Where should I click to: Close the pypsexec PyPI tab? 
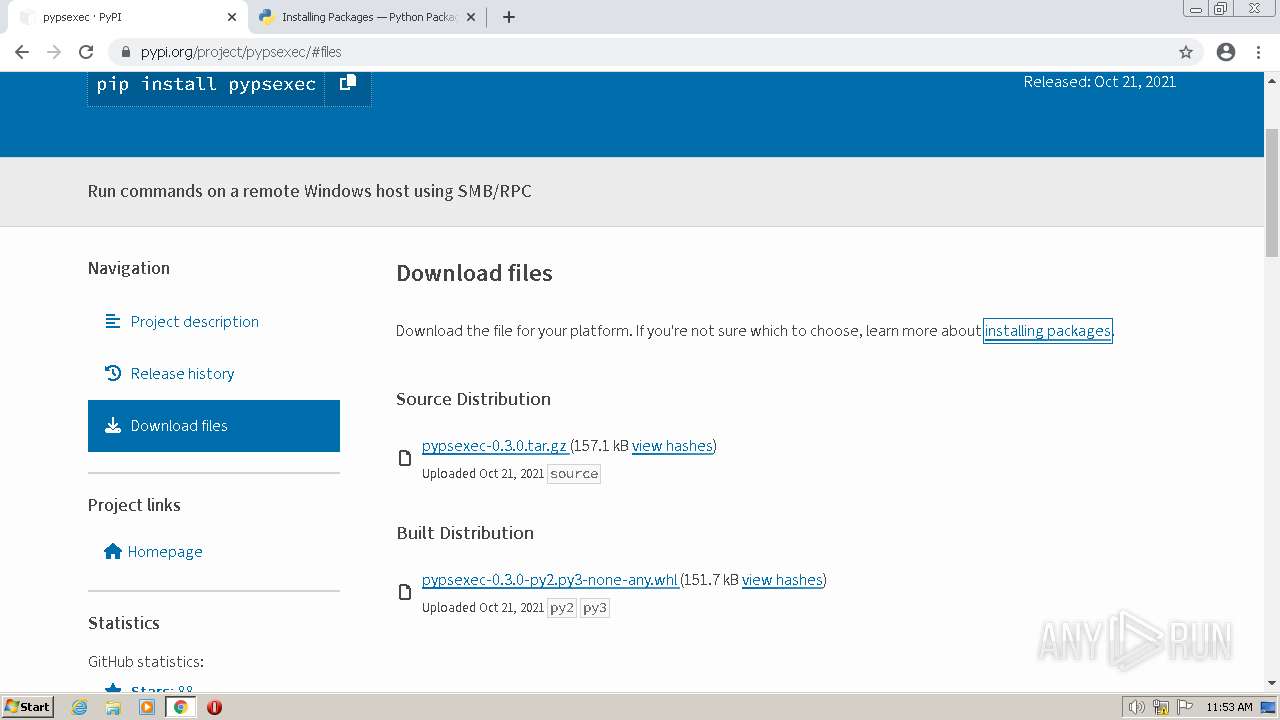[x=231, y=17]
